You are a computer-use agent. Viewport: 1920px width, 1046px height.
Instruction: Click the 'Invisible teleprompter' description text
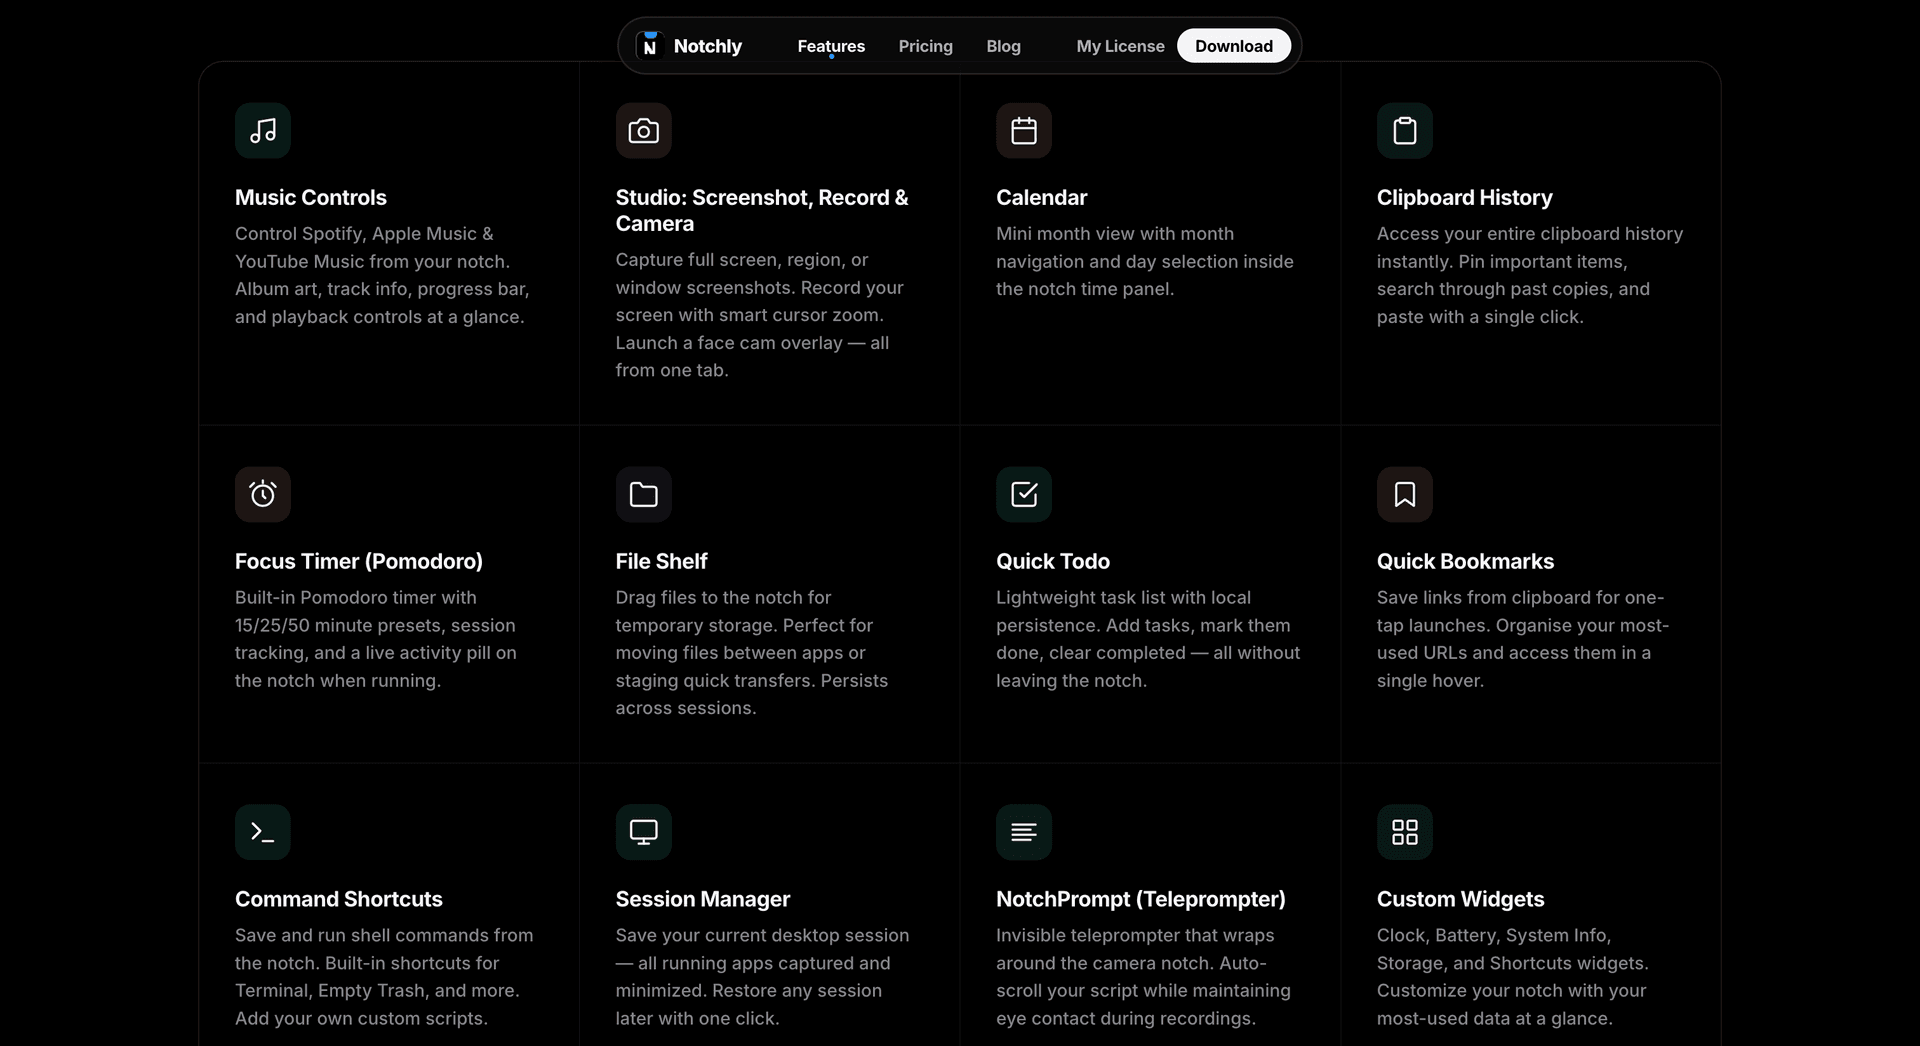point(1143,977)
